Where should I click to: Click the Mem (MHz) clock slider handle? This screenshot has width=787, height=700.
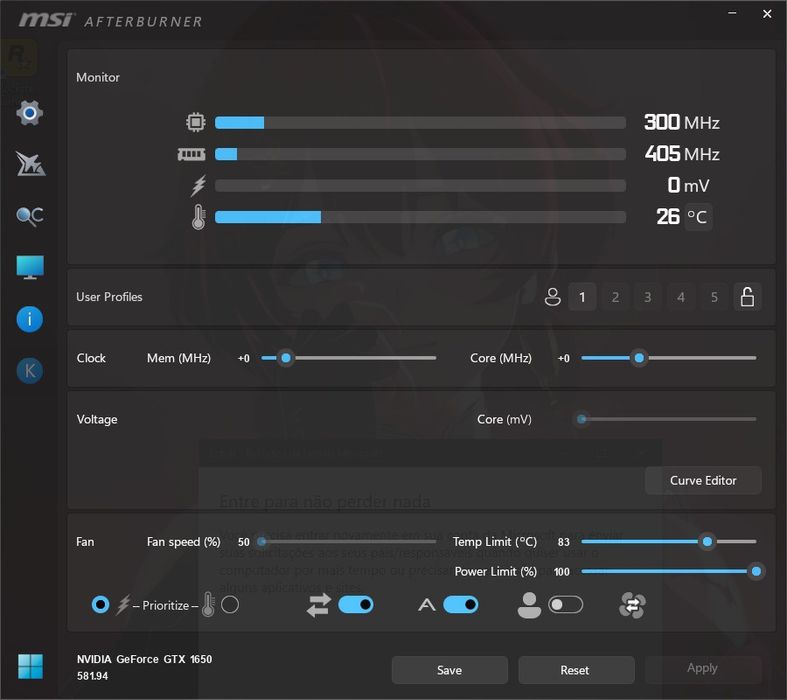pyautogui.click(x=286, y=358)
